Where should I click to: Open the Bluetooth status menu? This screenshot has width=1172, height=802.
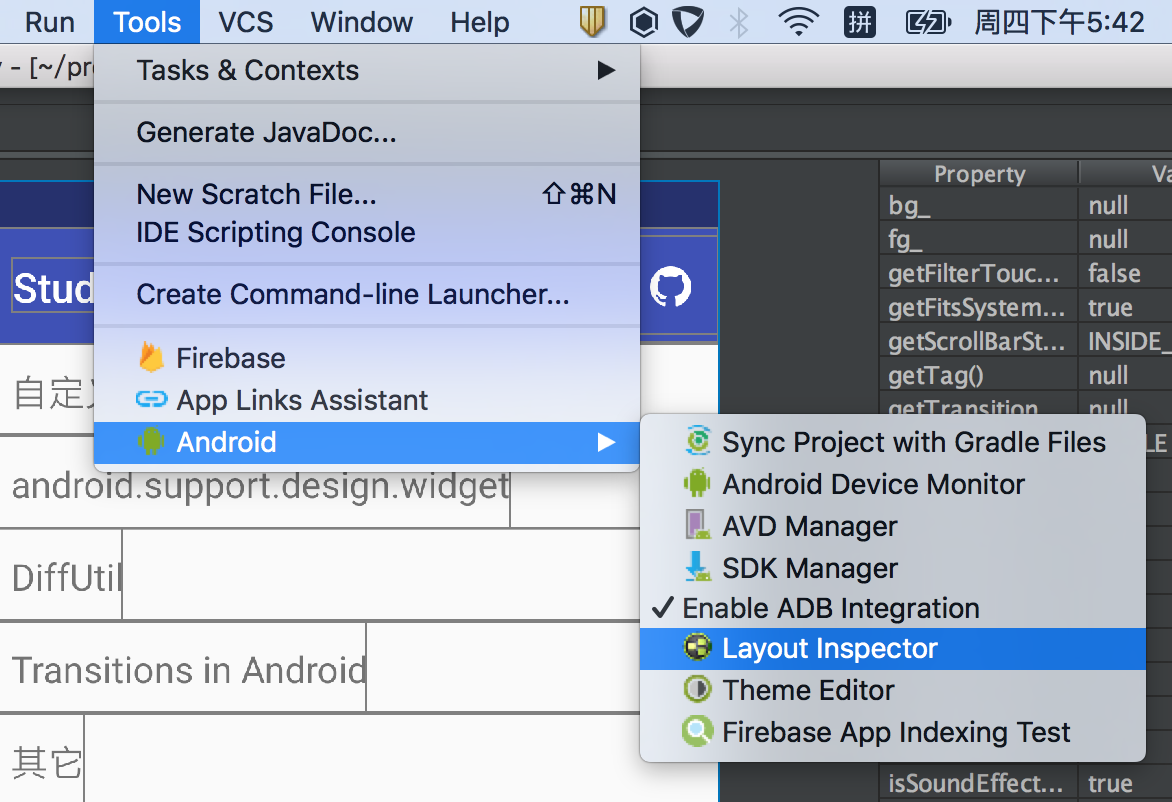739,22
